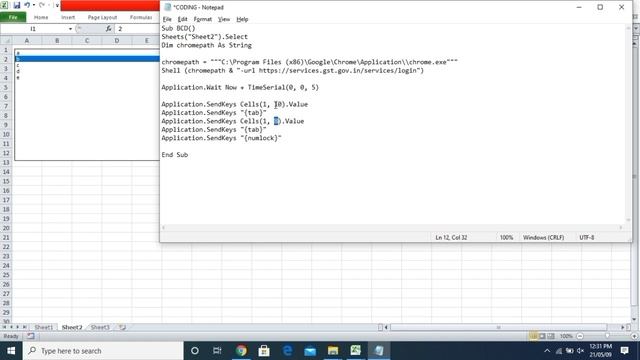Open Task View on taskbar
Image resolution: width=640 pixels, height=360 pixels.
tap(217, 351)
